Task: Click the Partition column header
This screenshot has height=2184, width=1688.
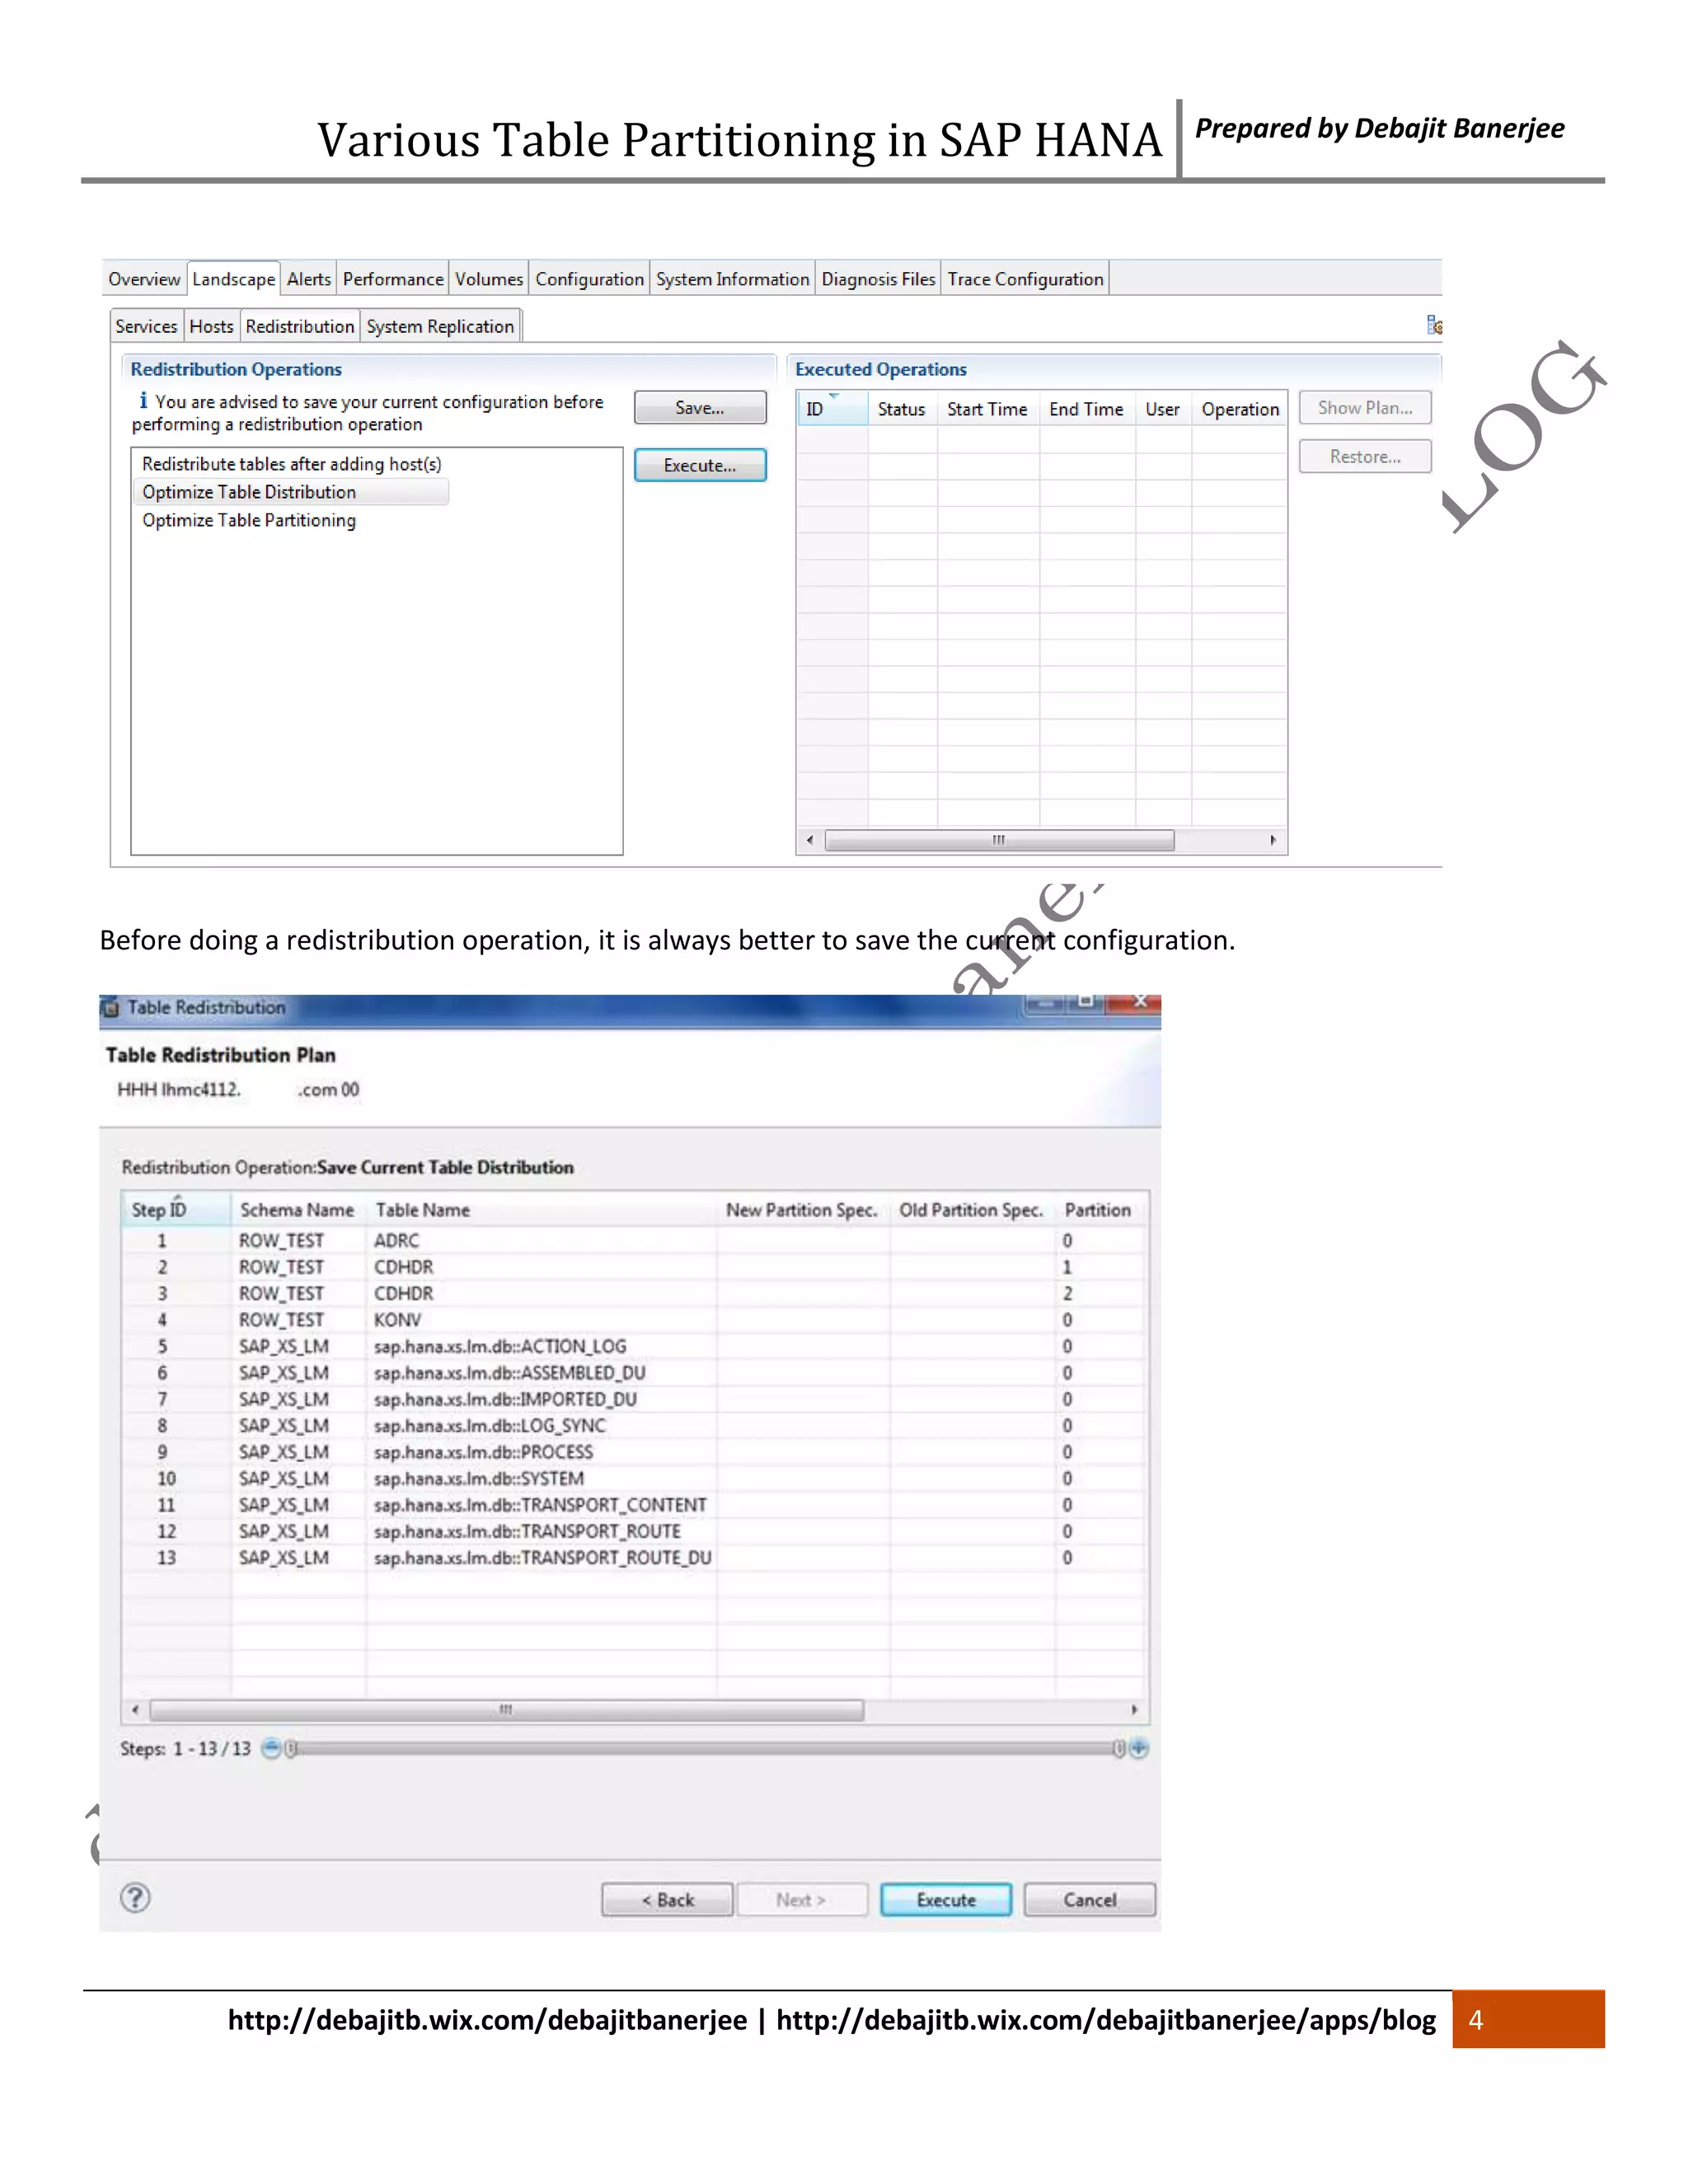Action: tap(1098, 1209)
